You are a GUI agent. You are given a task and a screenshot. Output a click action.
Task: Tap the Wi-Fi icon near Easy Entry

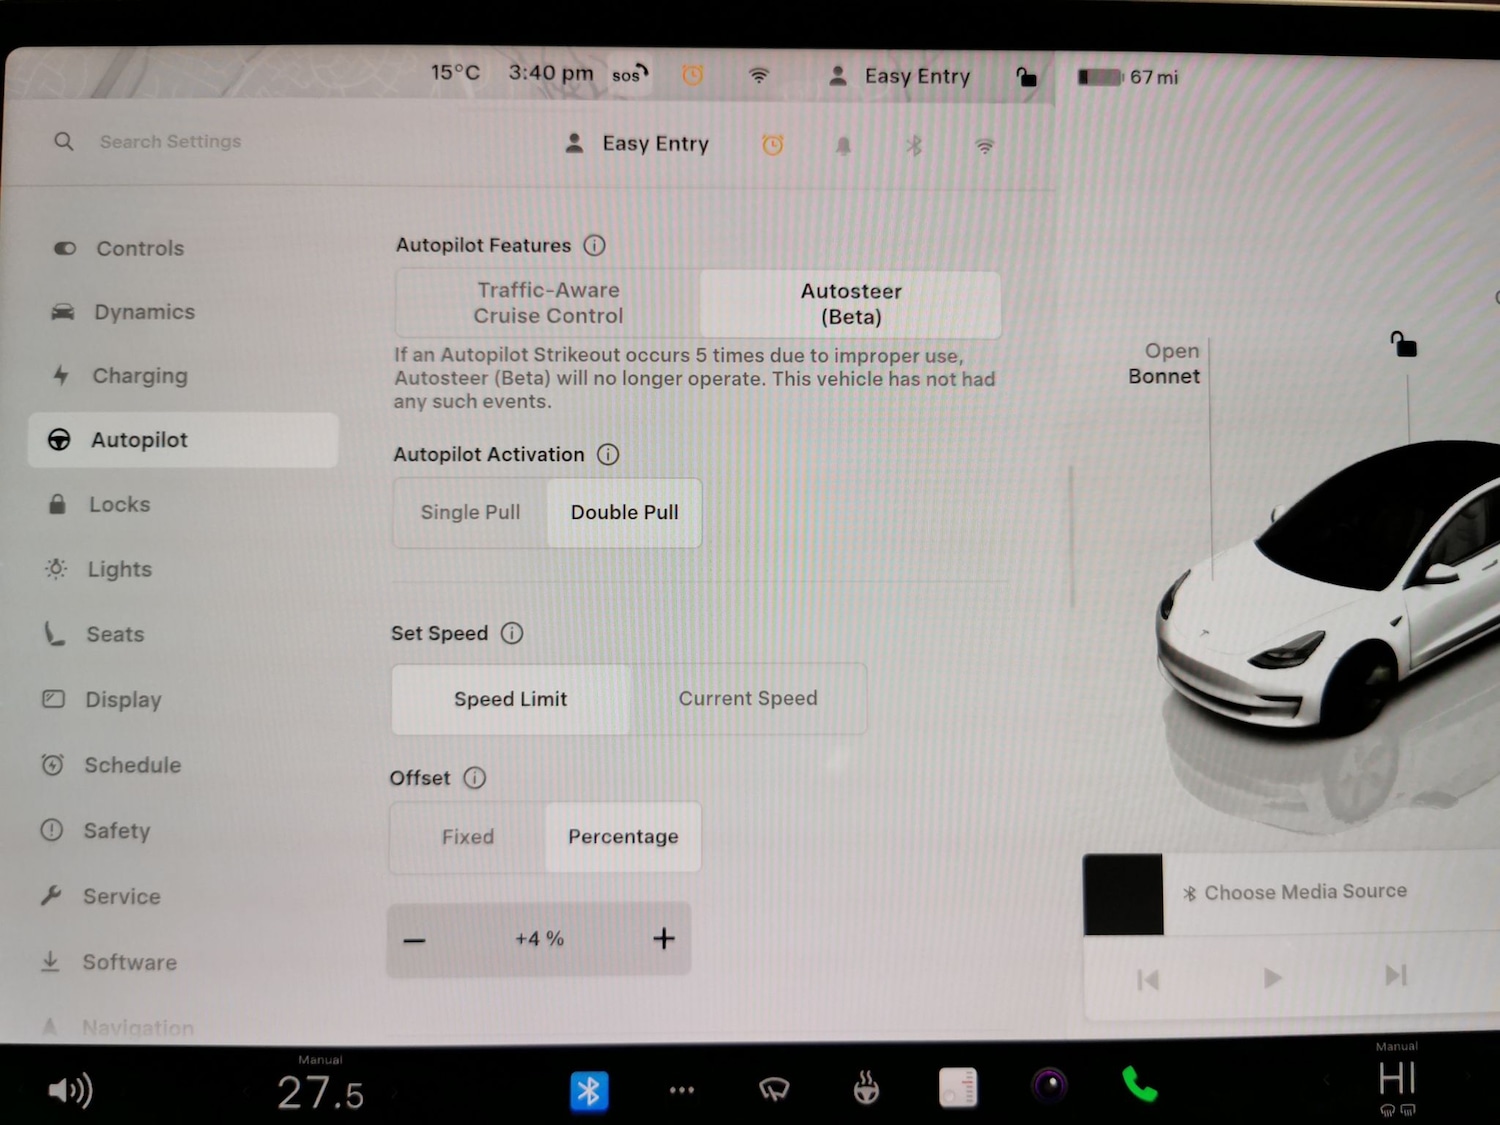pos(984,146)
